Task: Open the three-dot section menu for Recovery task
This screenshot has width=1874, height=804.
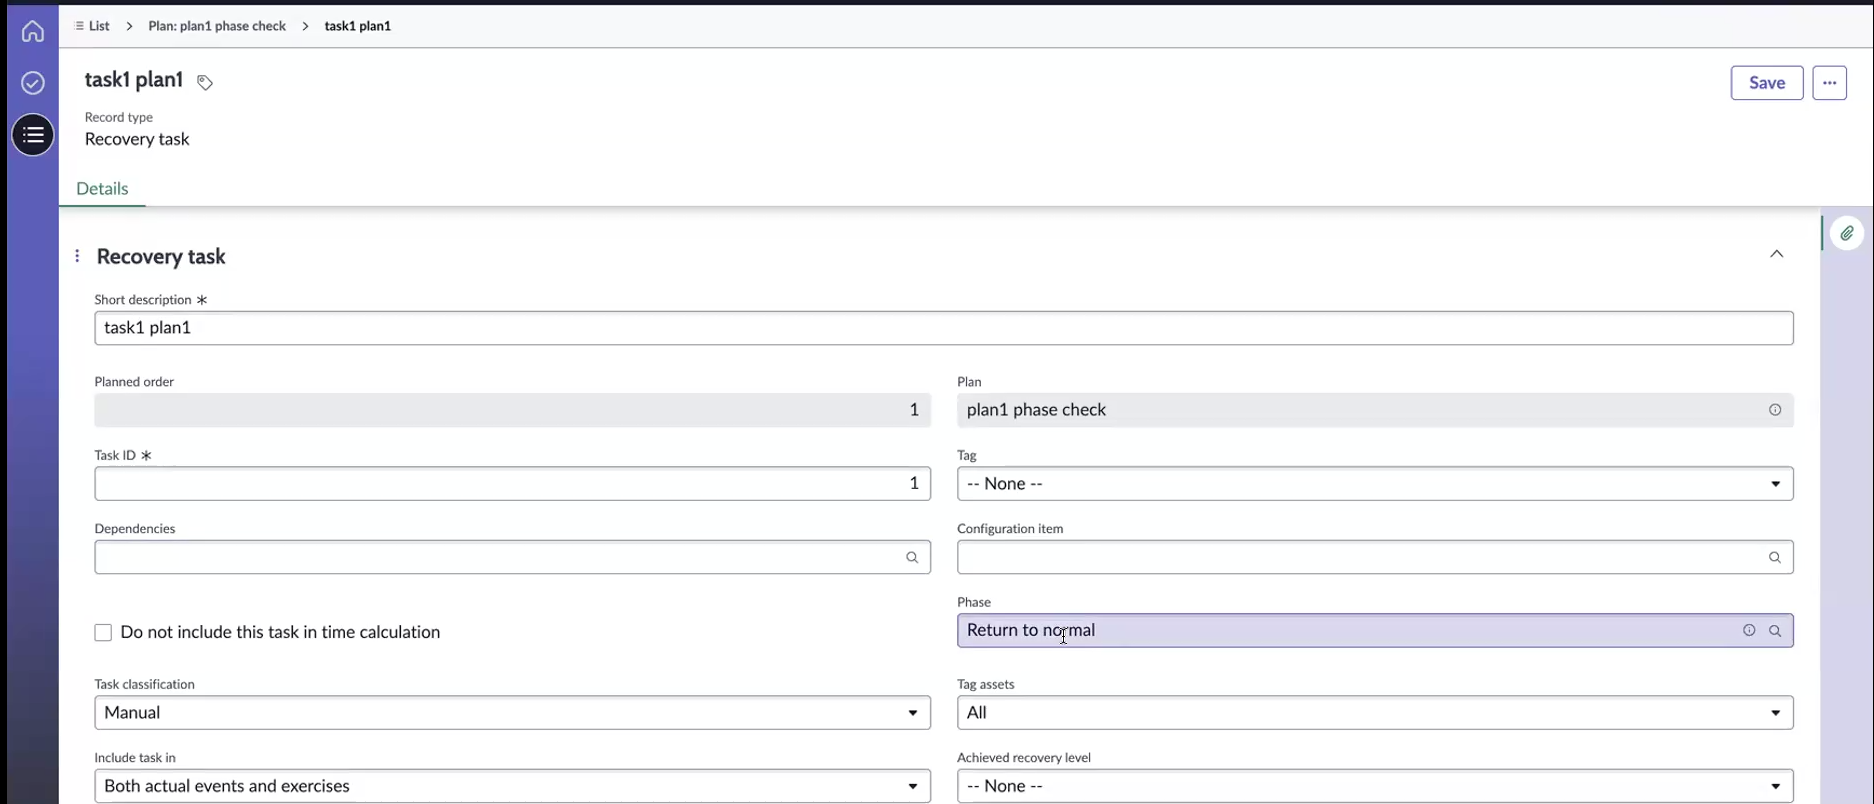Action: (x=77, y=256)
